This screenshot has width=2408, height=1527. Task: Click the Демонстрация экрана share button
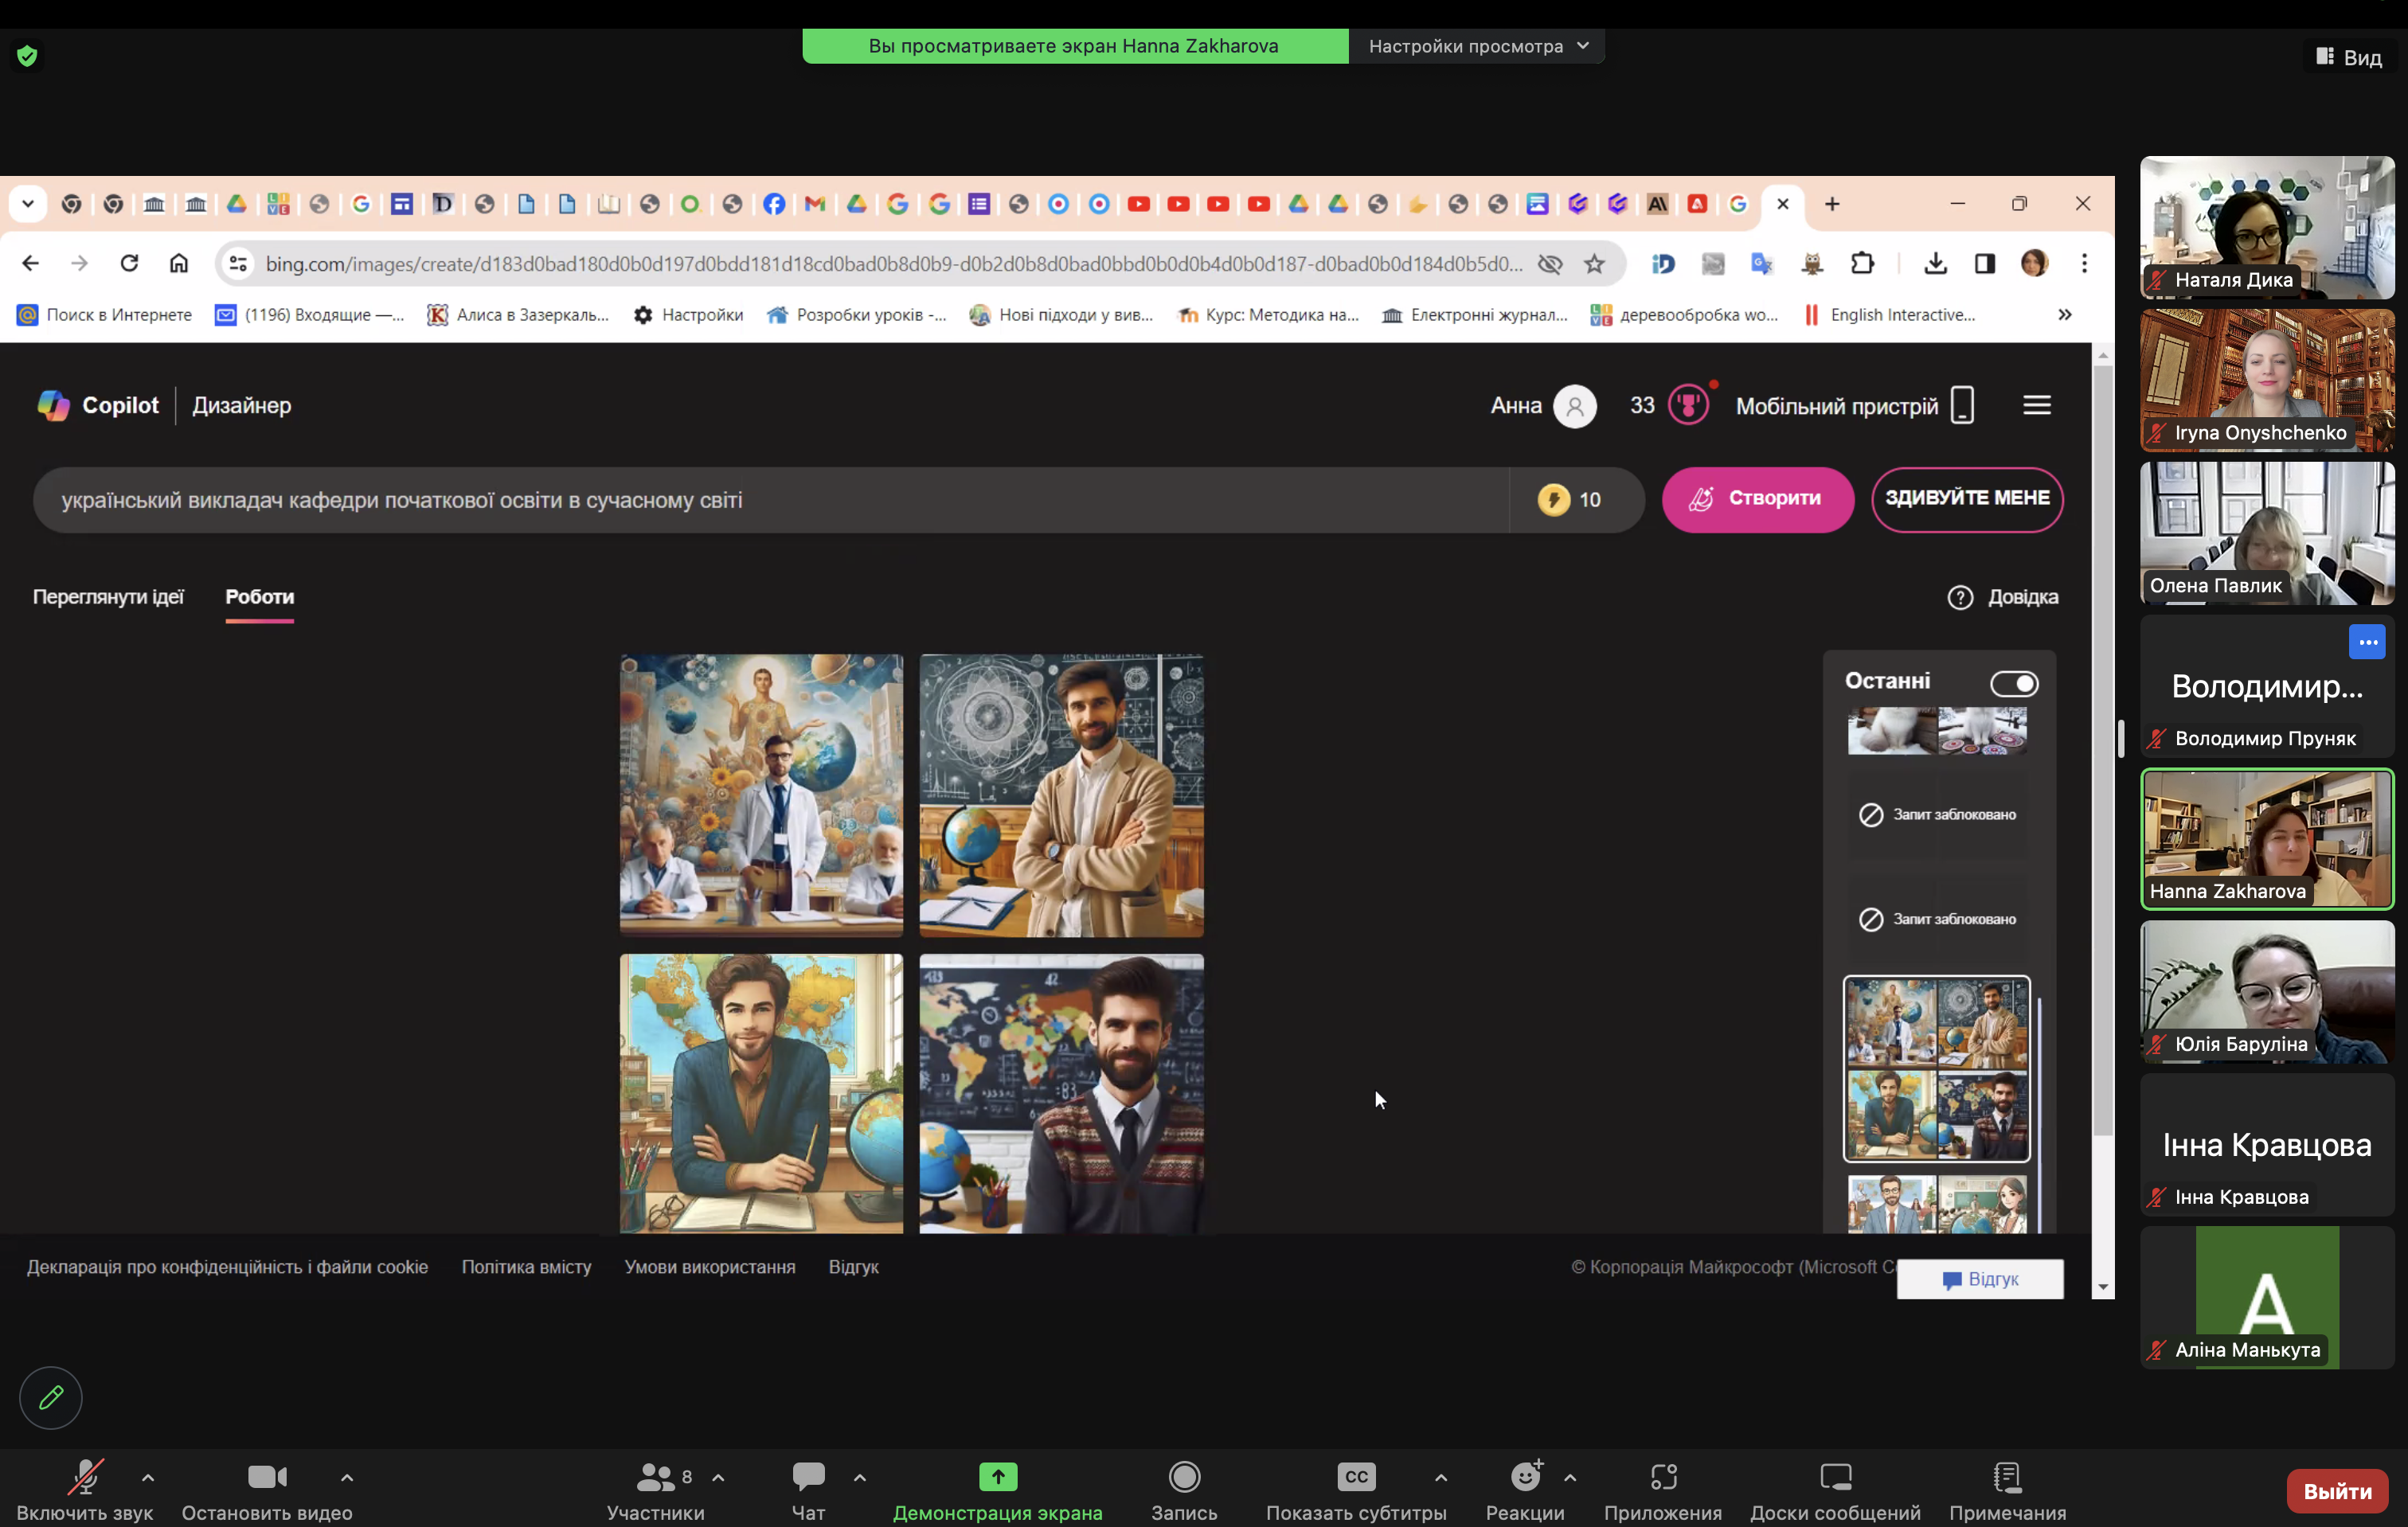(x=997, y=1477)
